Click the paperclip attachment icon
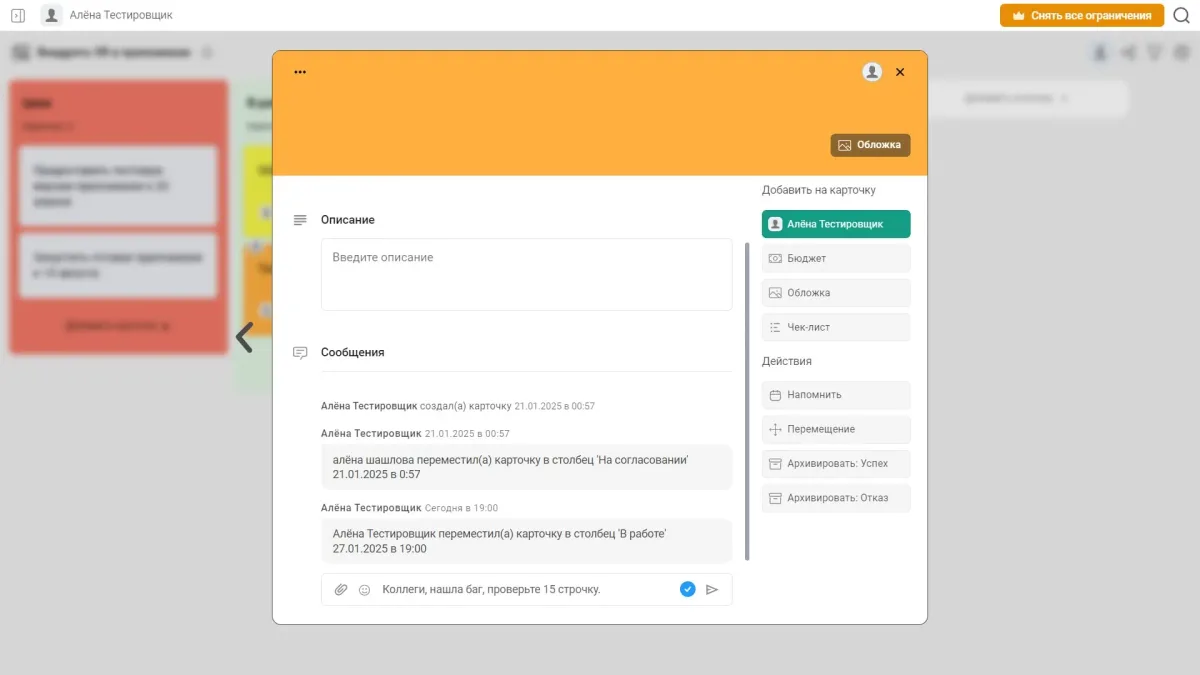Image resolution: width=1200 pixels, height=675 pixels. click(x=341, y=590)
